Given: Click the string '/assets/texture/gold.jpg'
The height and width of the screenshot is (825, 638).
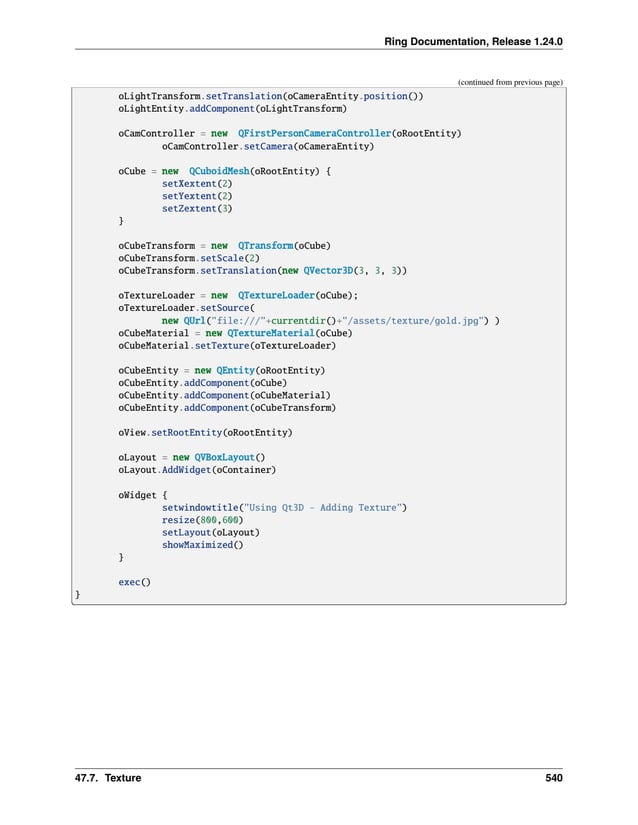Looking at the screenshot, I should [412, 320].
